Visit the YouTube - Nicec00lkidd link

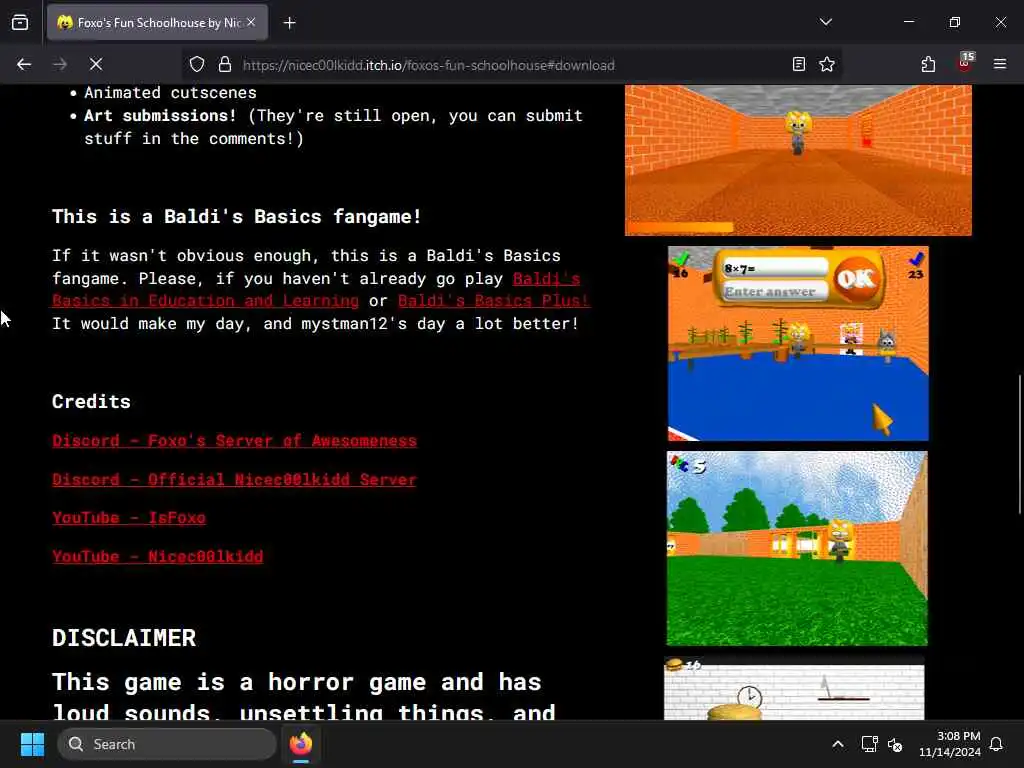[157, 556]
